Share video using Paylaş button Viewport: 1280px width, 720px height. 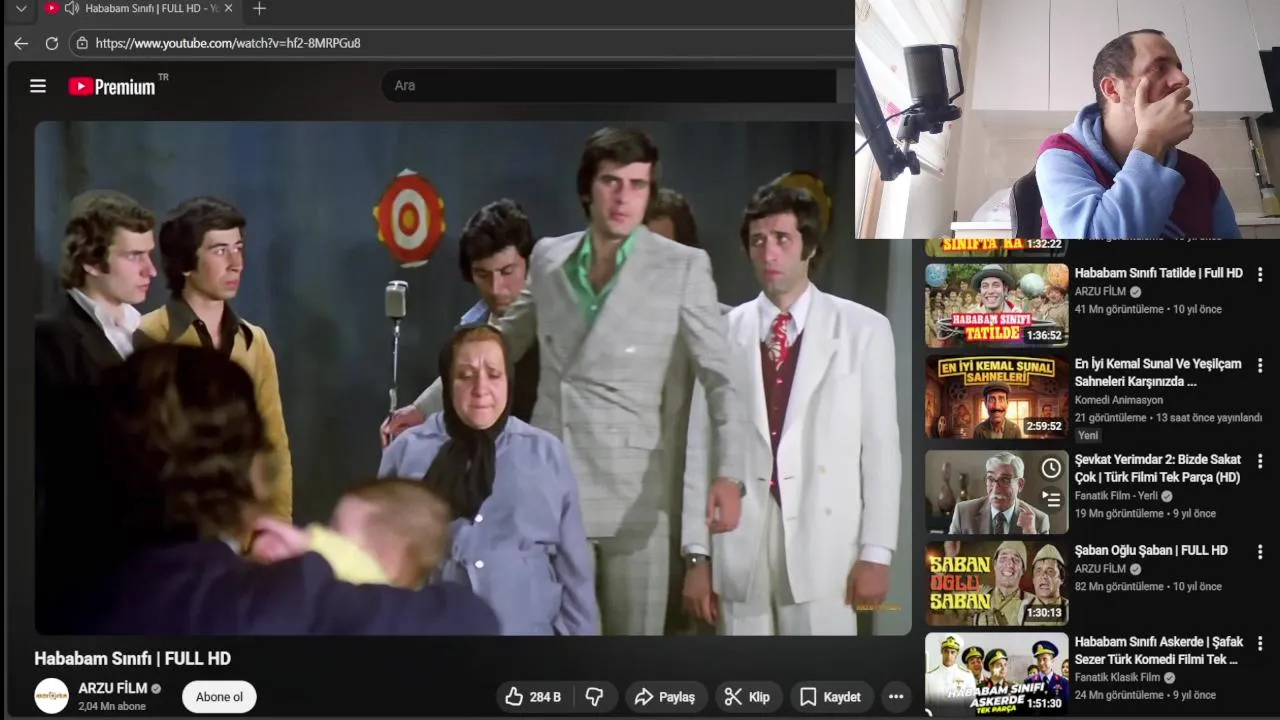click(666, 697)
